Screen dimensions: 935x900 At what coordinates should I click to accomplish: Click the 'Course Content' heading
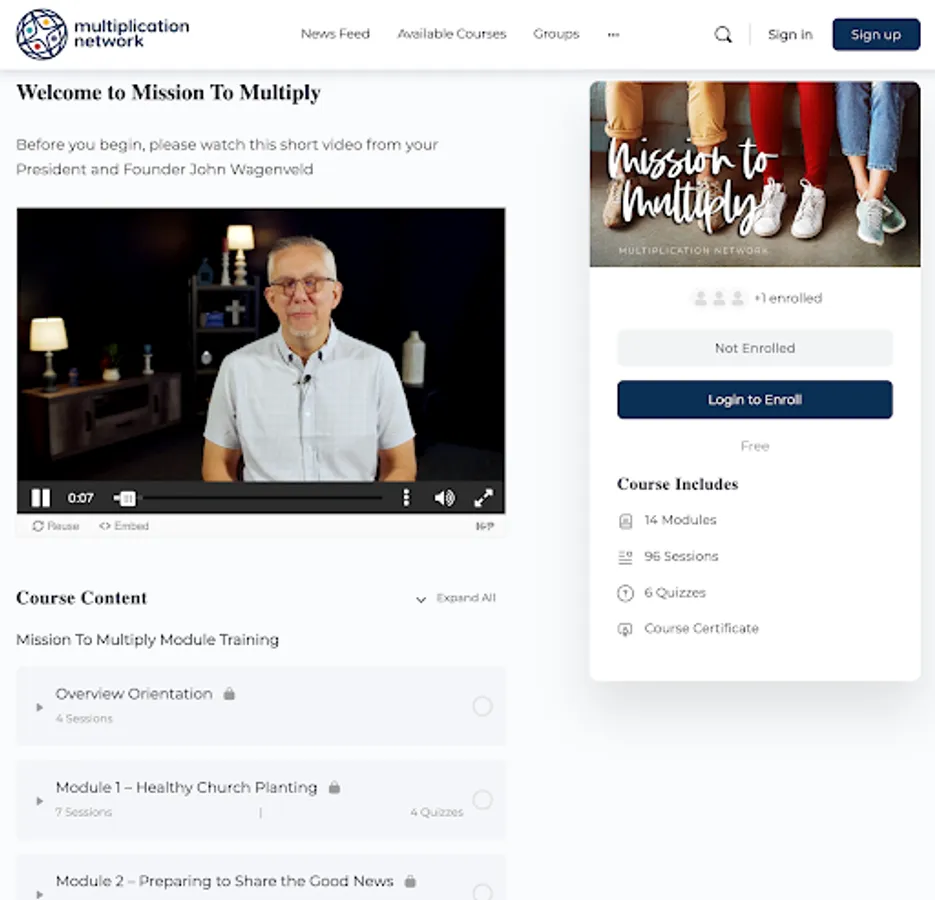[82, 598]
